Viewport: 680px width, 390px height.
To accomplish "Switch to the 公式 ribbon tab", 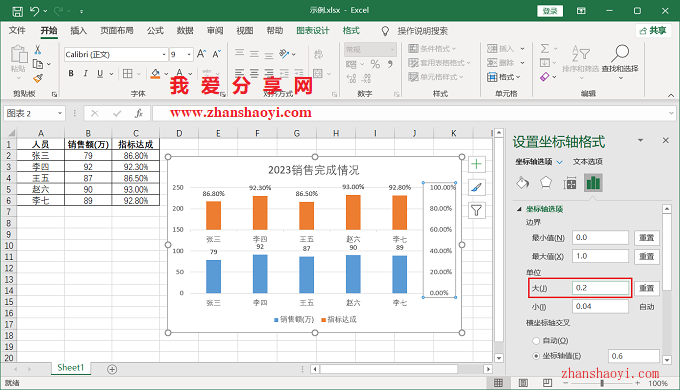I will (155, 30).
